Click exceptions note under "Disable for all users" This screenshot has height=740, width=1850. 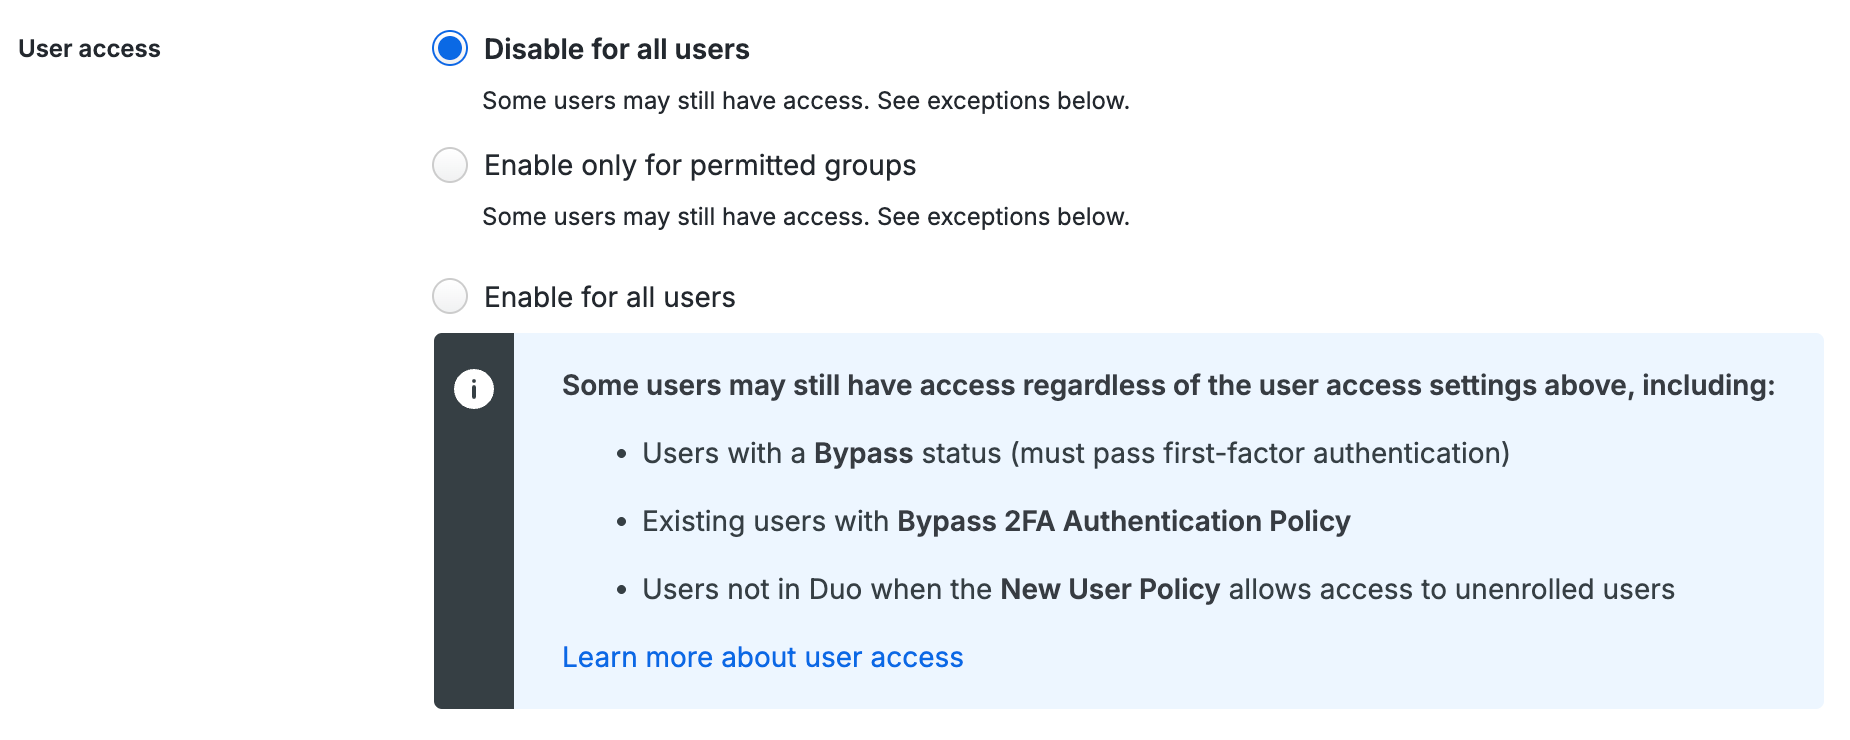806,100
